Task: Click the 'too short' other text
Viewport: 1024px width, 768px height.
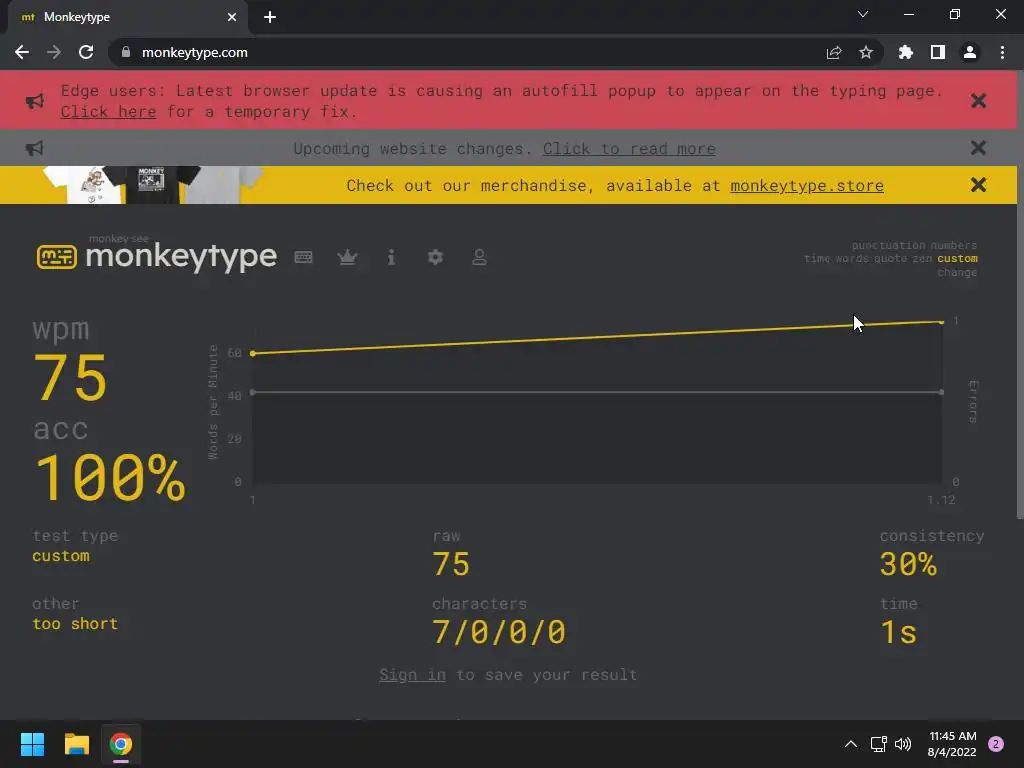Action: click(75, 624)
